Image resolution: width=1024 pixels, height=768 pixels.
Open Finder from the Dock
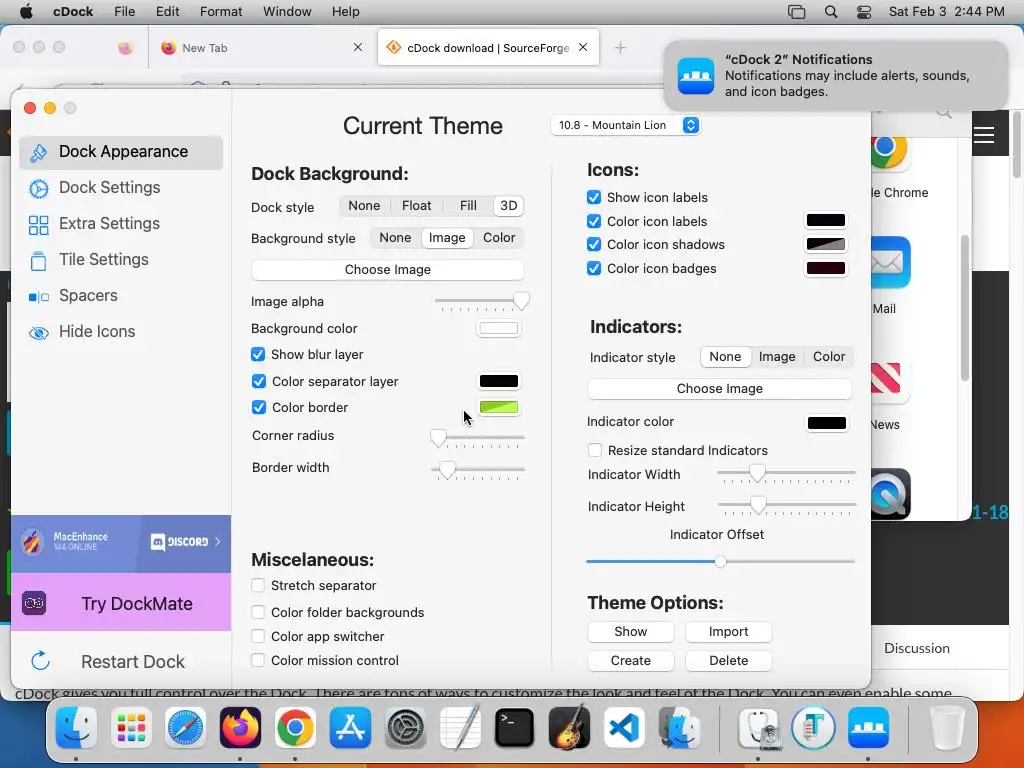[76, 727]
